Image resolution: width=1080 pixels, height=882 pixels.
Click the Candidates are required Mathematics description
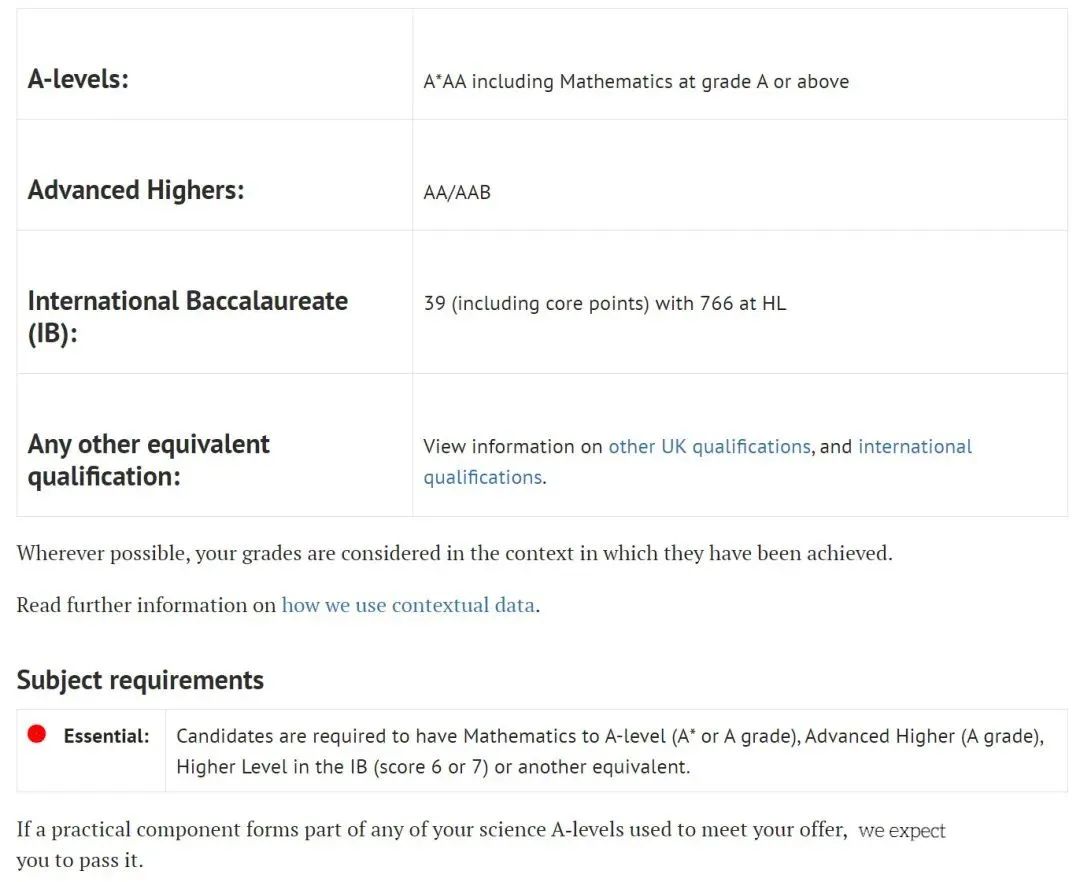tap(610, 751)
